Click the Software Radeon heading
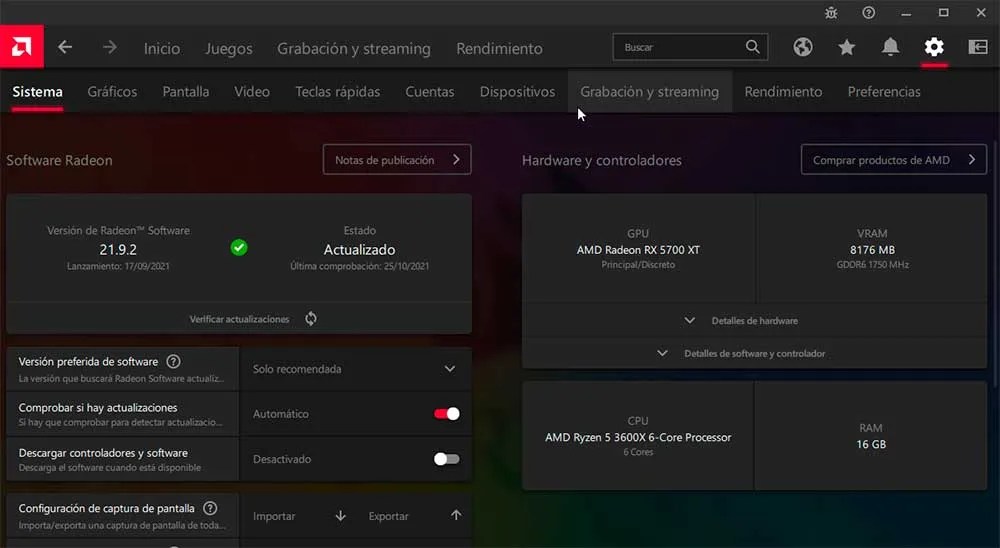 (59, 160)
